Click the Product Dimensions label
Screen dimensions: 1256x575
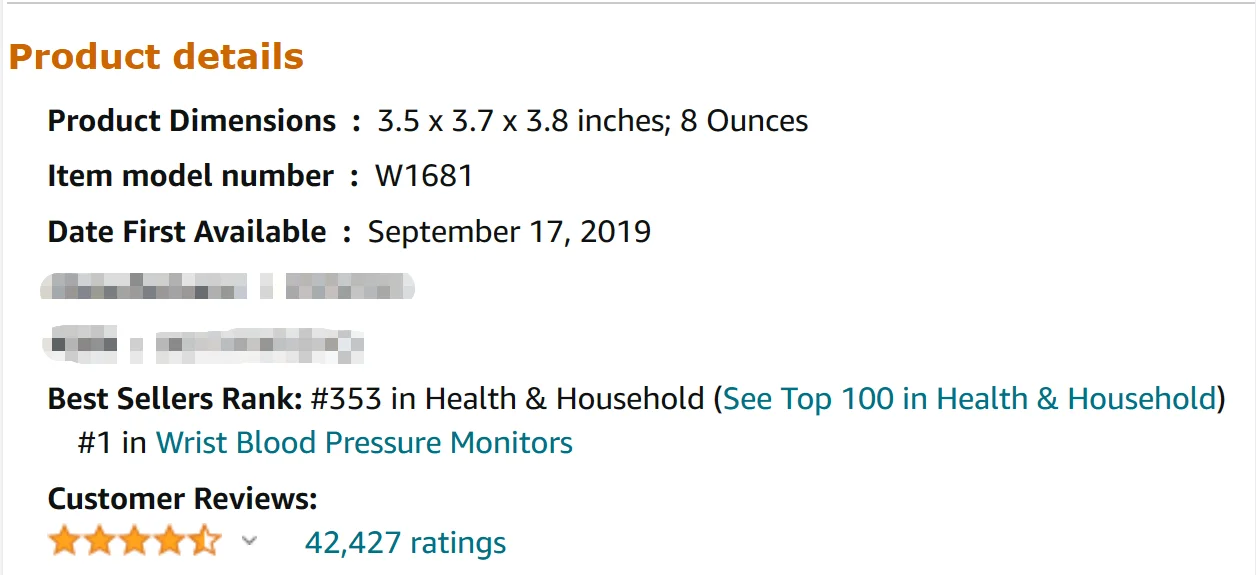click(x=192, y=121)
